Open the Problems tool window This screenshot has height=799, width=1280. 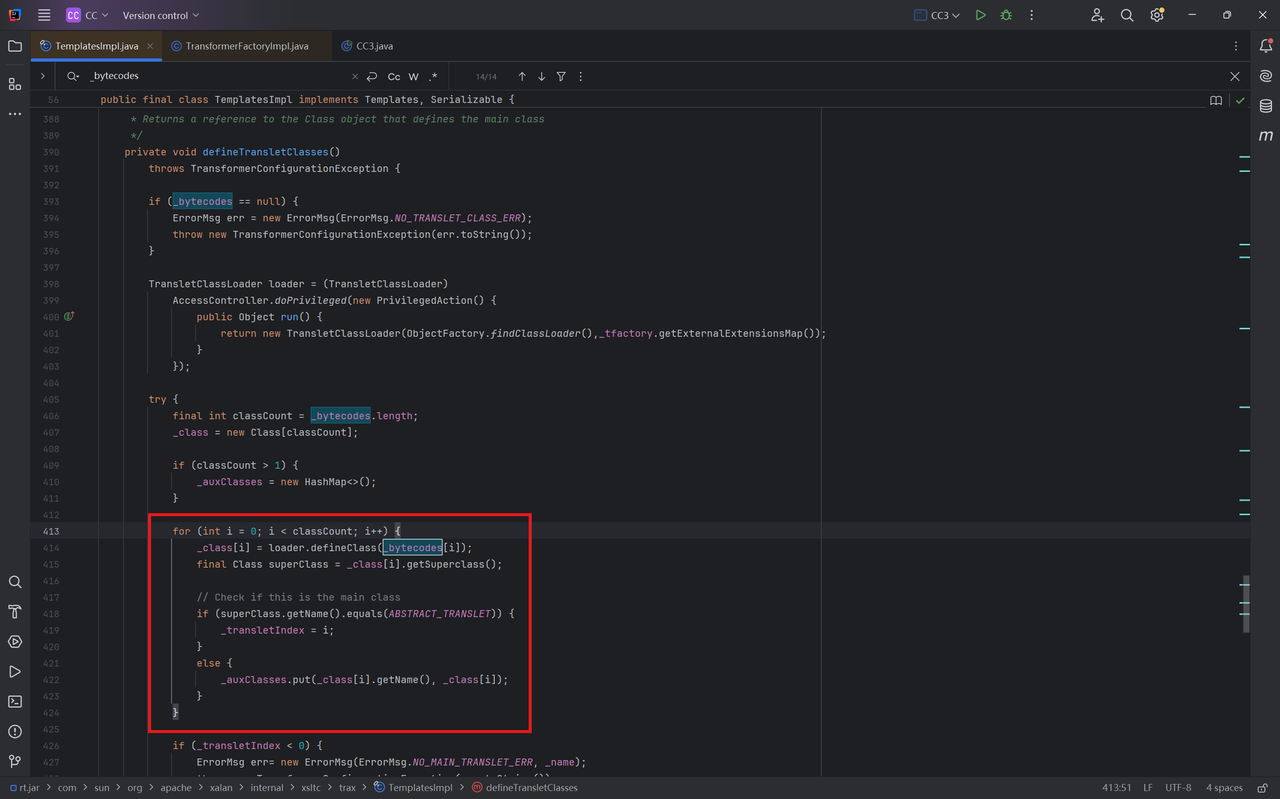(15, 732)
